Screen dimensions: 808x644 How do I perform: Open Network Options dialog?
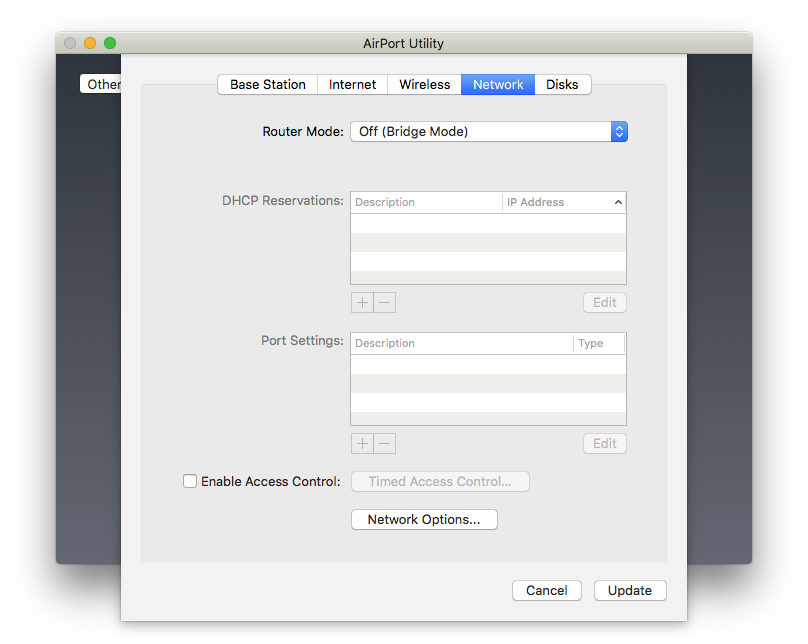click(x=424, y=519)
